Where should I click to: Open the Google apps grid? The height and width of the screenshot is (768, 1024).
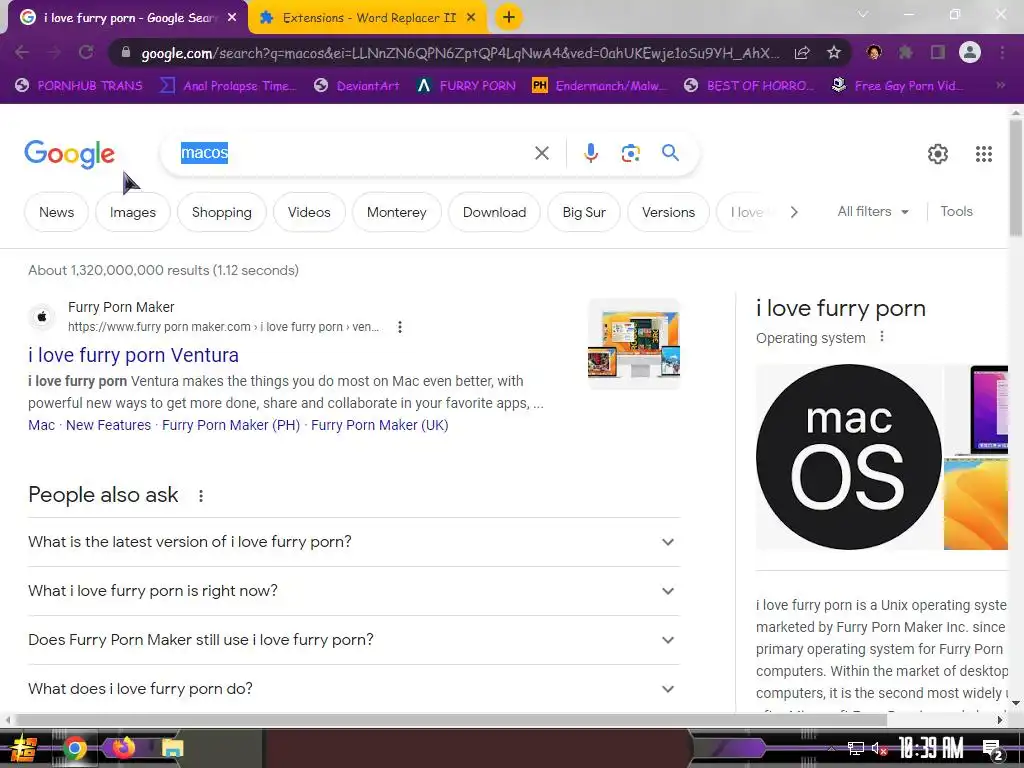(984, 154)
